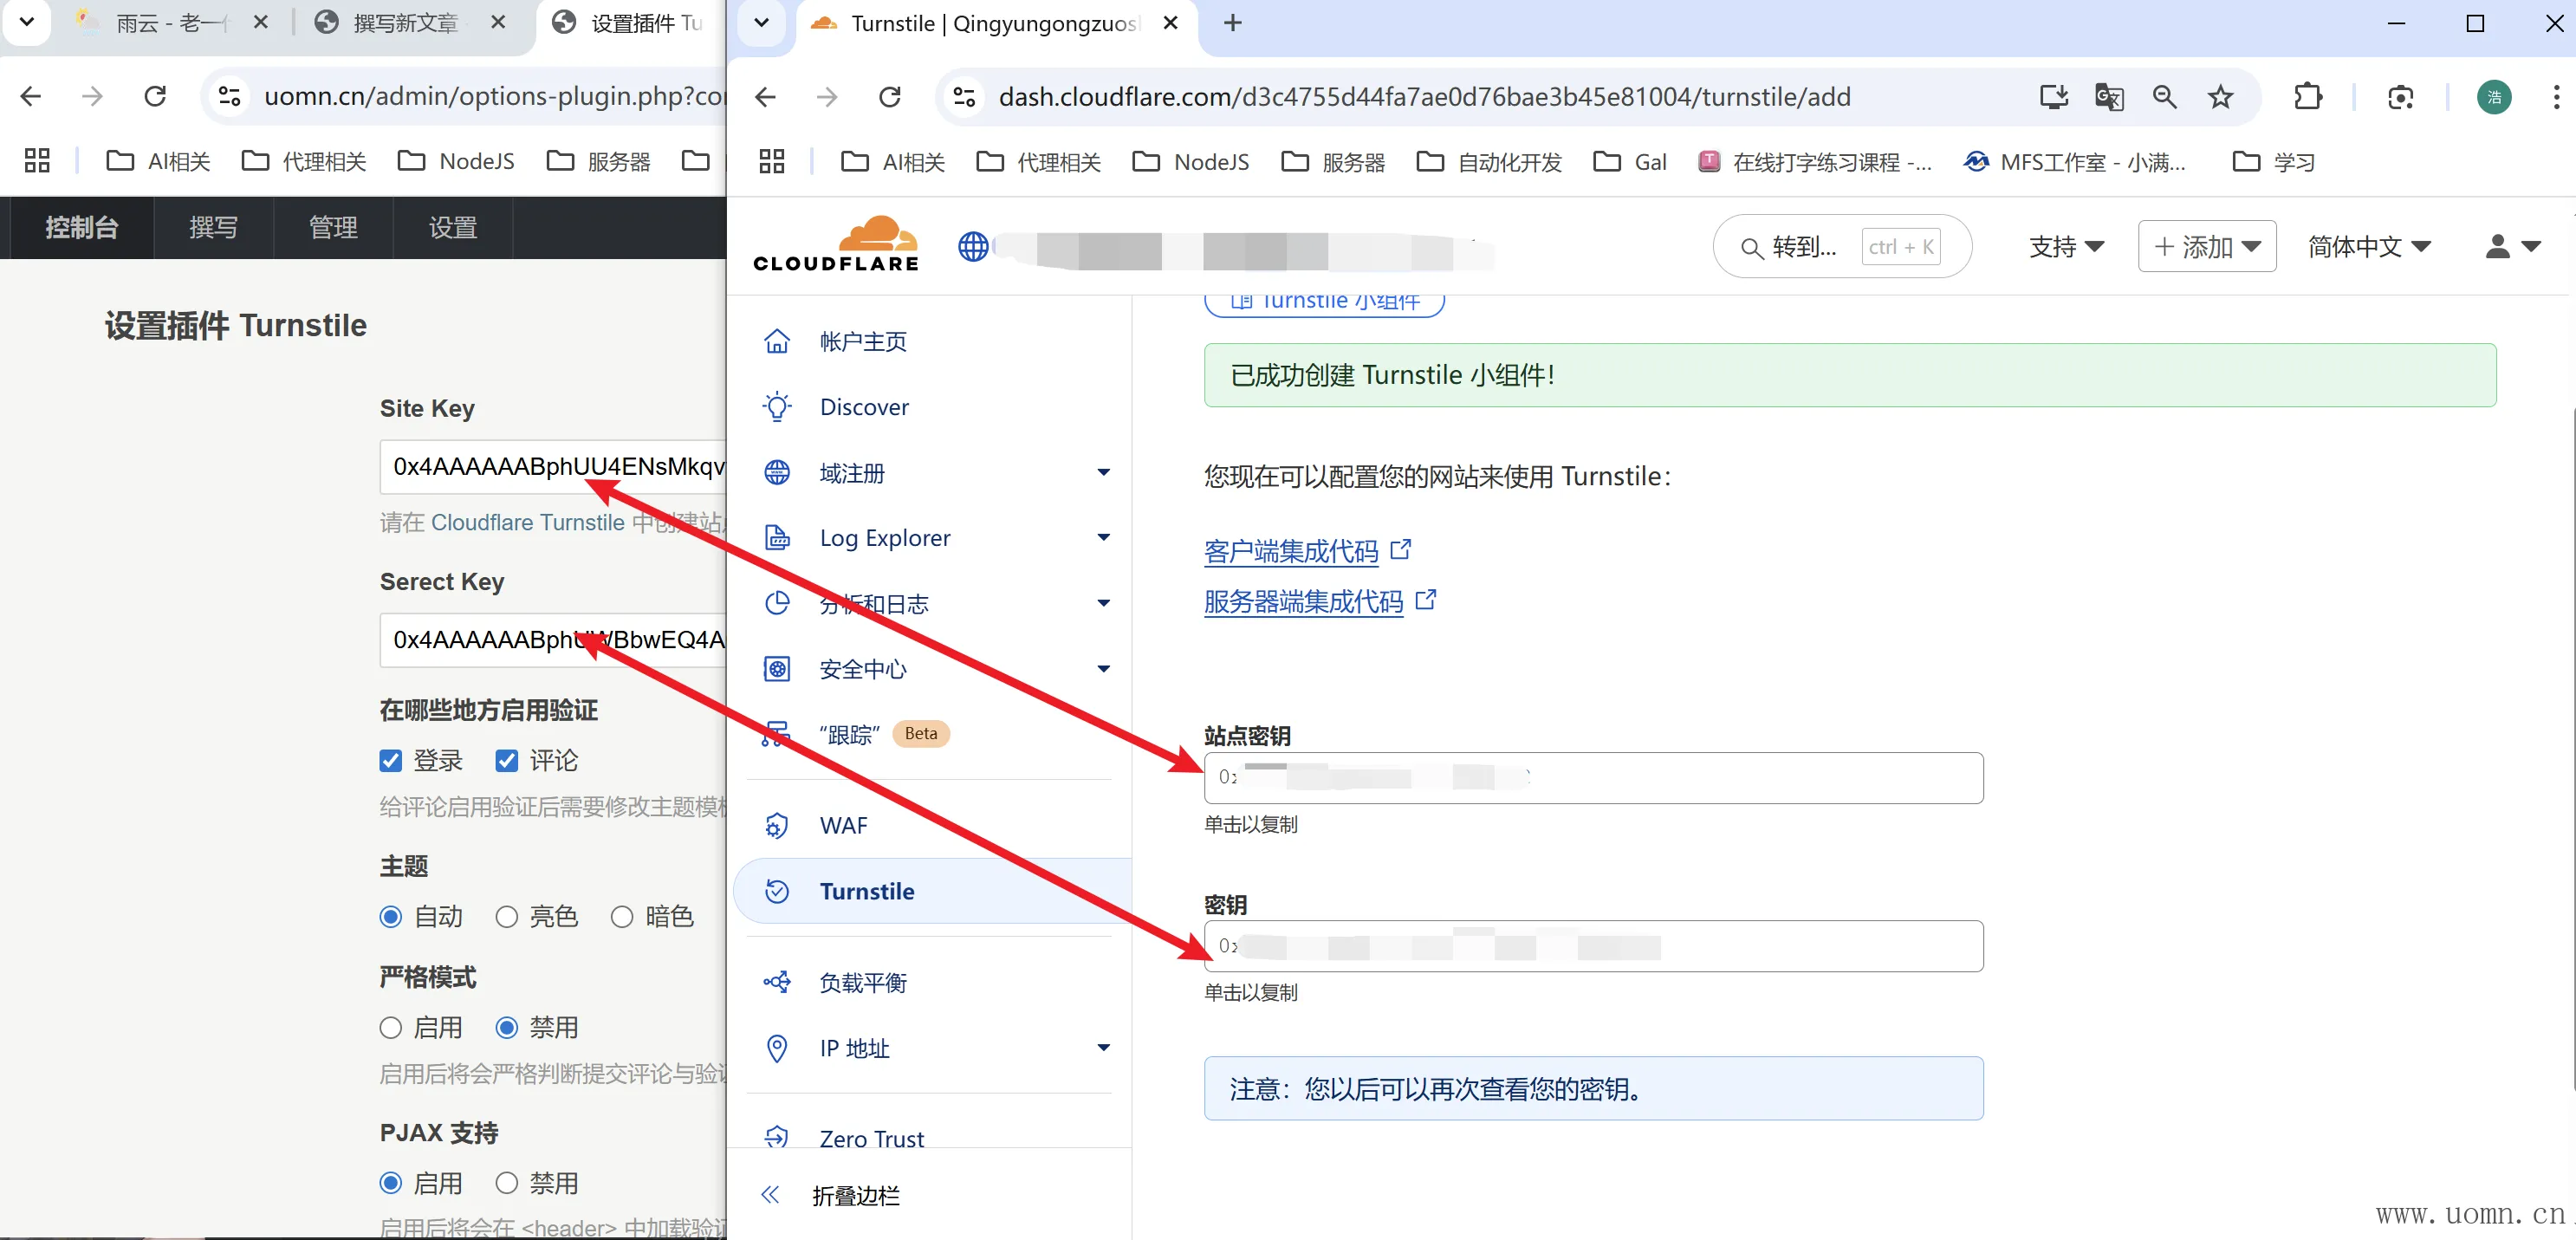Open 客户端集成代码 link
The width and height of the screenshot is (2576, 1240).
point(1290,551)
